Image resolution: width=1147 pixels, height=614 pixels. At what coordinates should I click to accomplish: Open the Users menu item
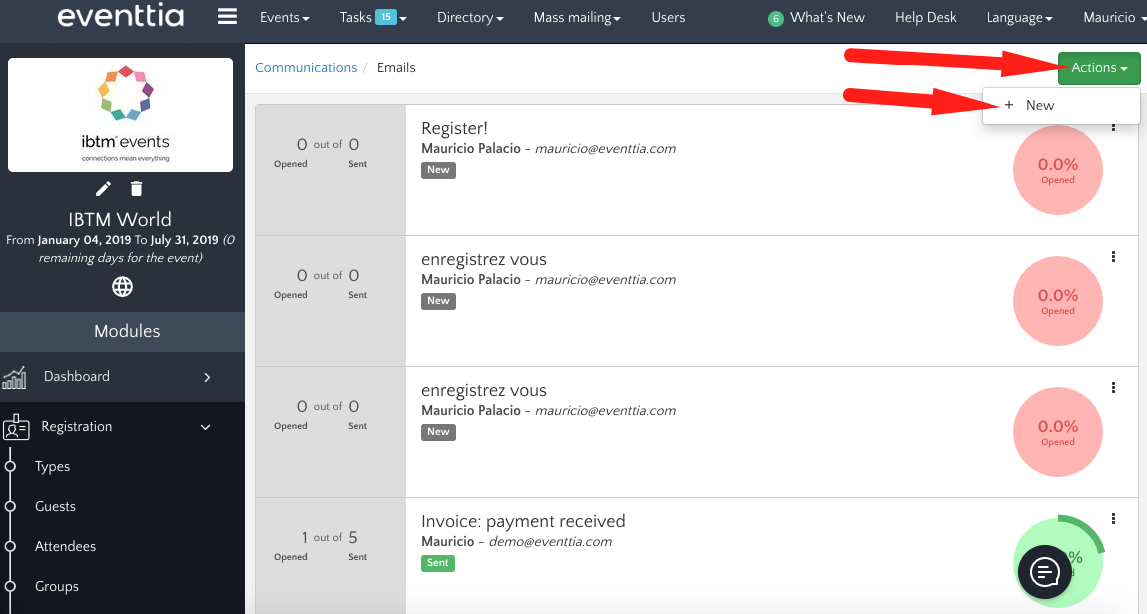[668, 18]
